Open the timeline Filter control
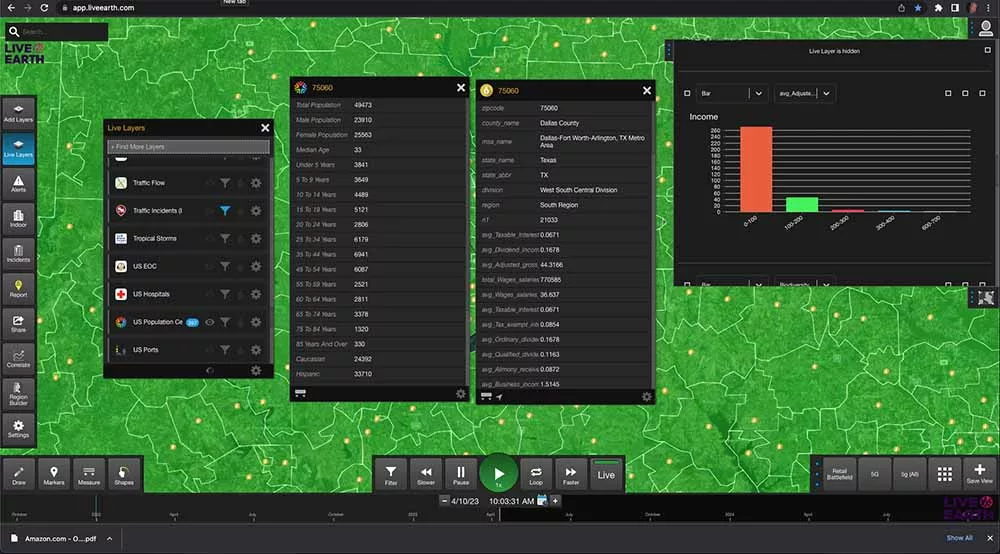Screen dimensions: 1000x554 click(391, 475)
